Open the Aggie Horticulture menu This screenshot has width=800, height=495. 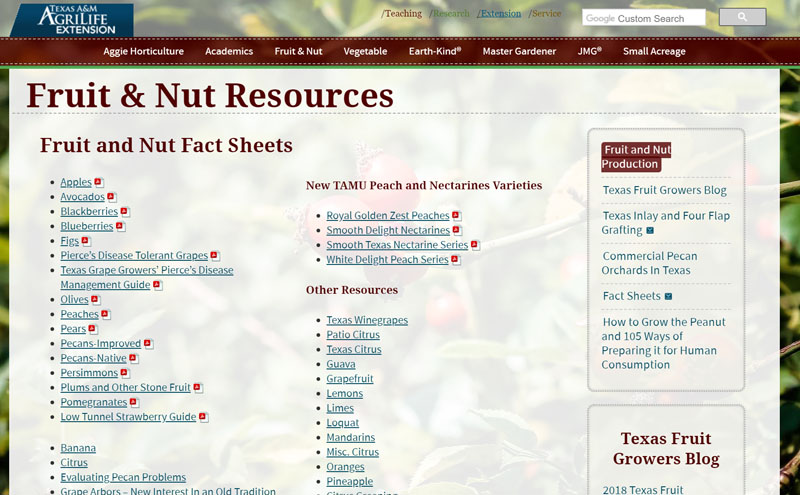pyautogui.click(x=143, y=51)
